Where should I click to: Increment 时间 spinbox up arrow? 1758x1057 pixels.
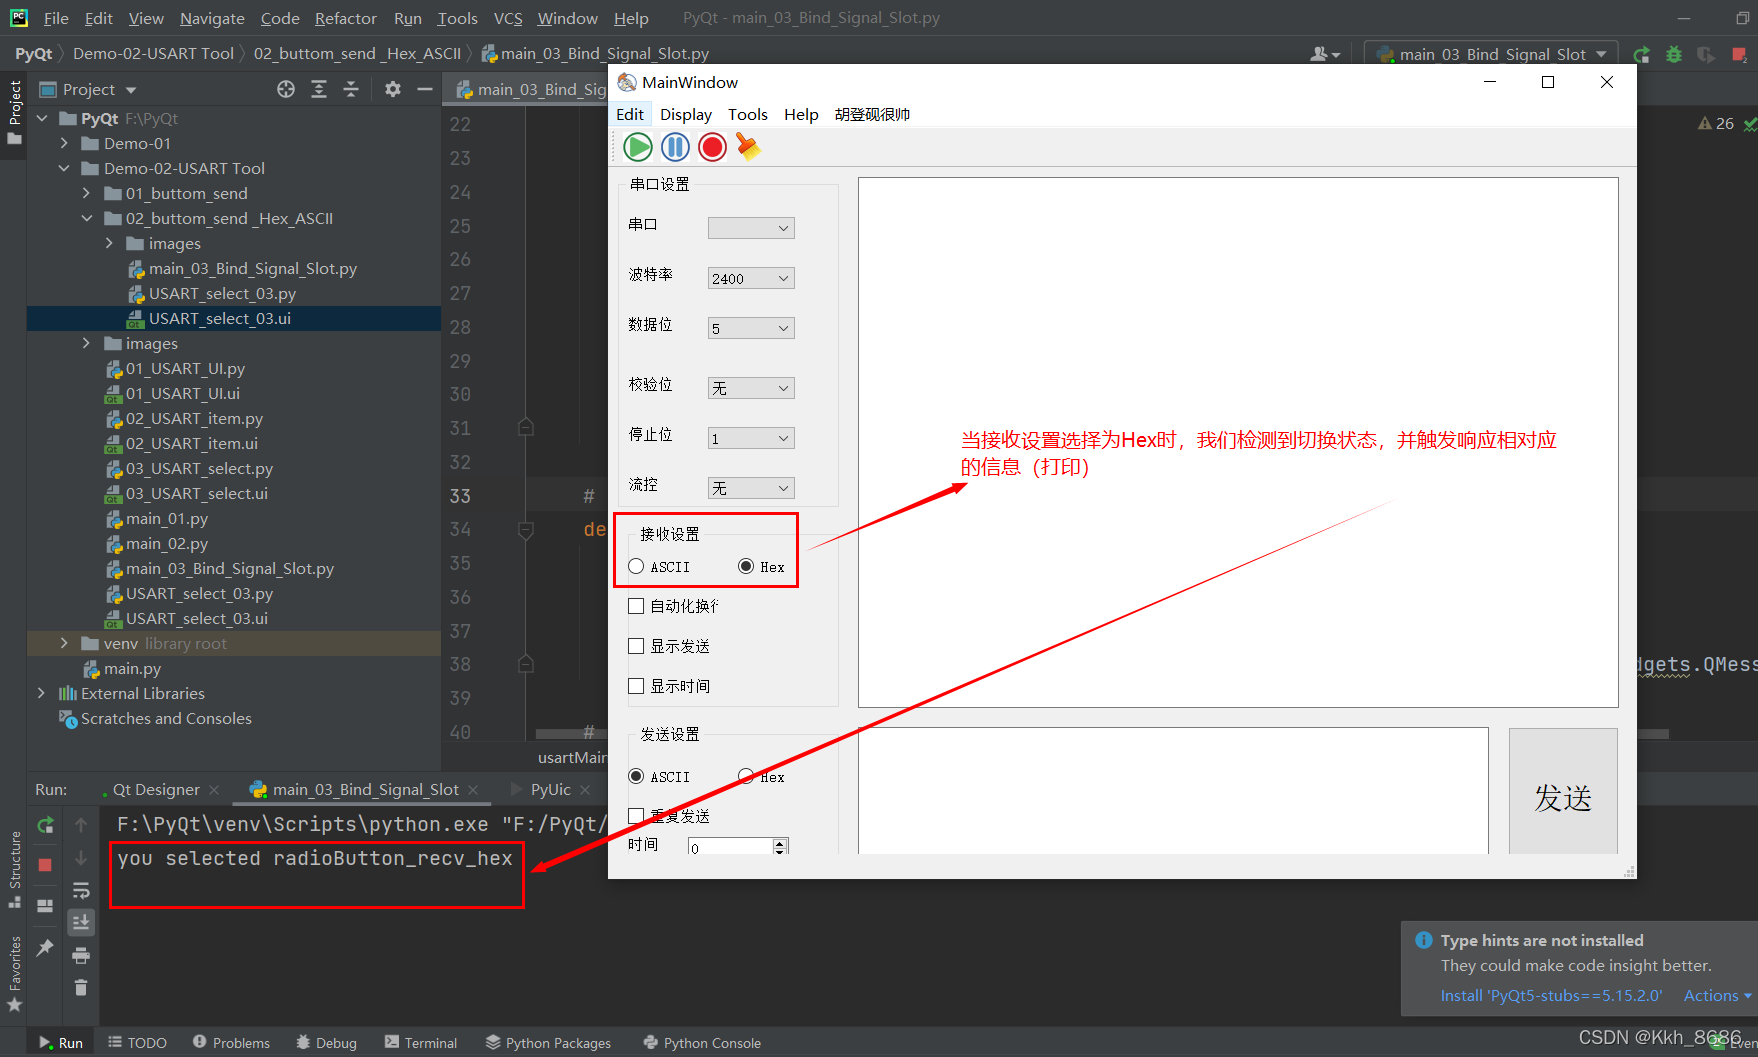point(780,842)
